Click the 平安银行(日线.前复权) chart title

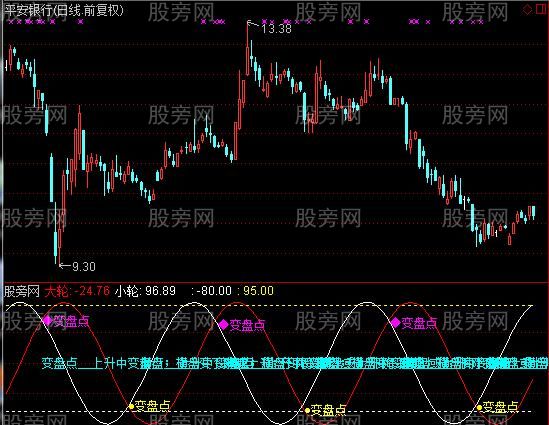(x=64, y=10)
